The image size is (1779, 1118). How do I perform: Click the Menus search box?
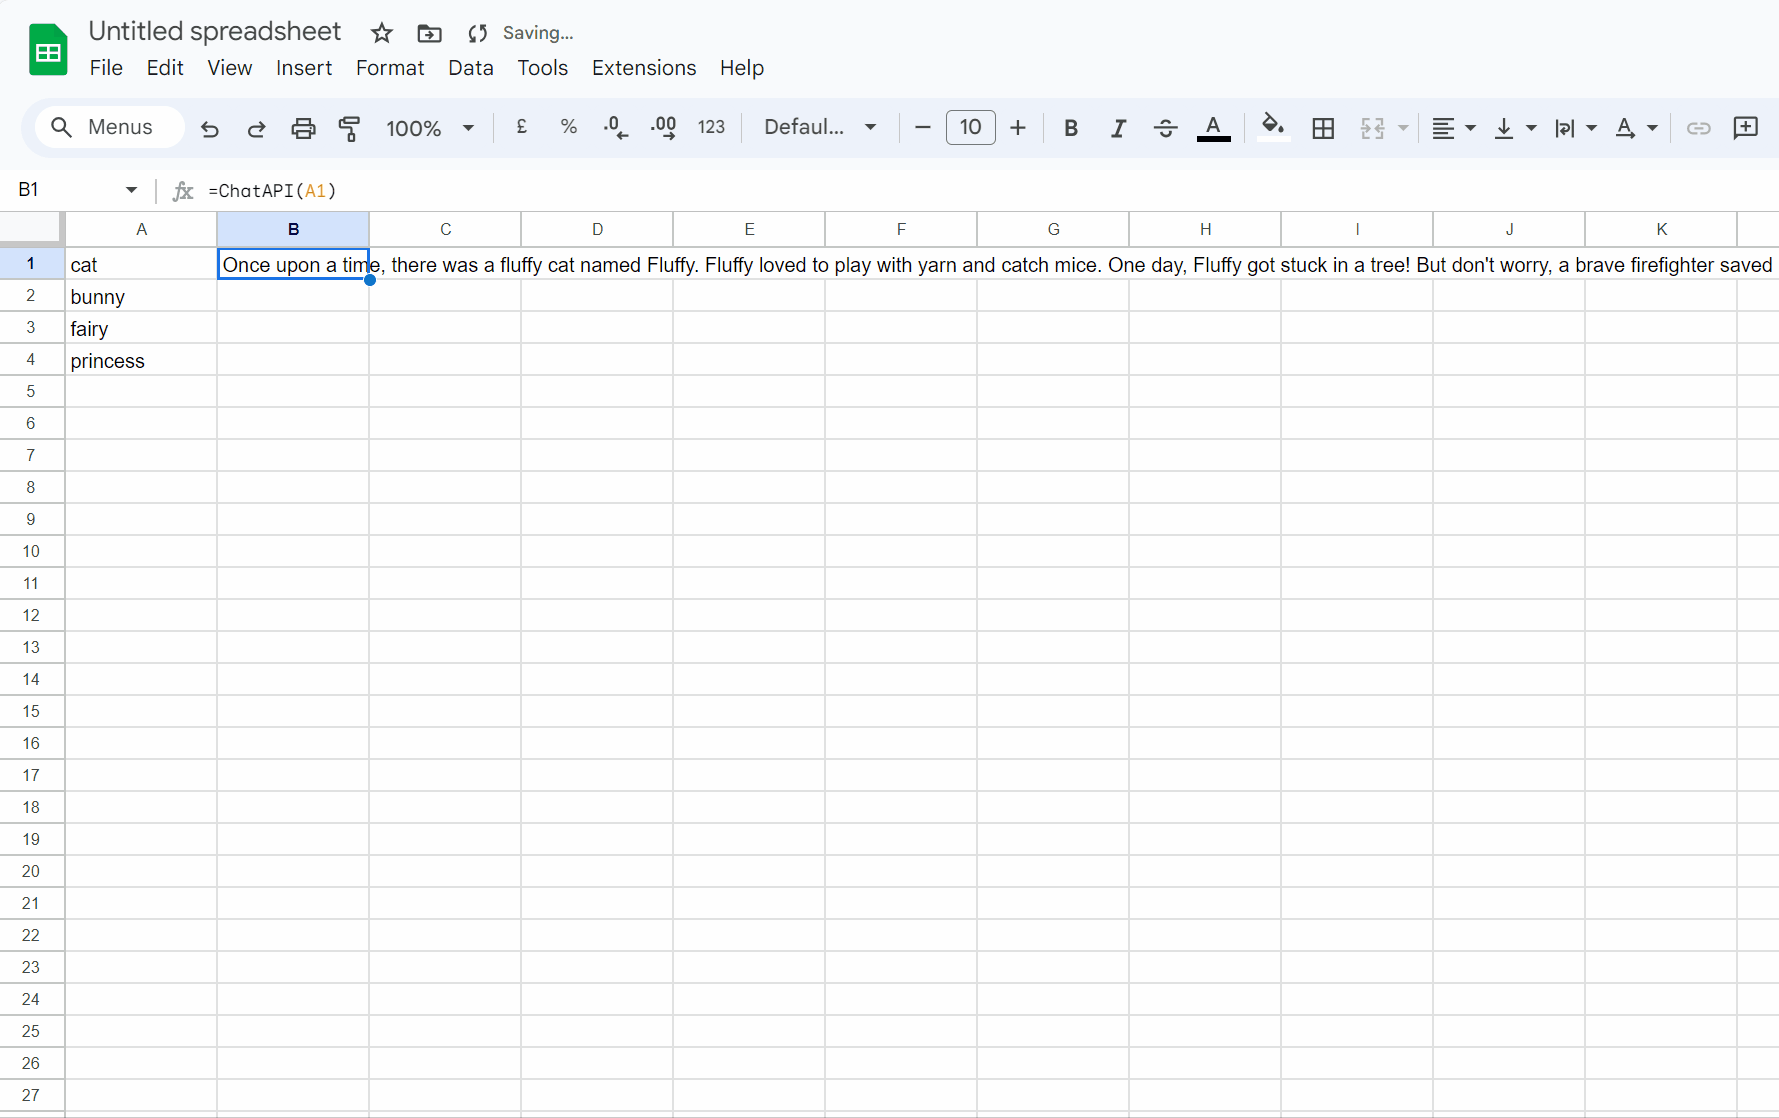110,127
